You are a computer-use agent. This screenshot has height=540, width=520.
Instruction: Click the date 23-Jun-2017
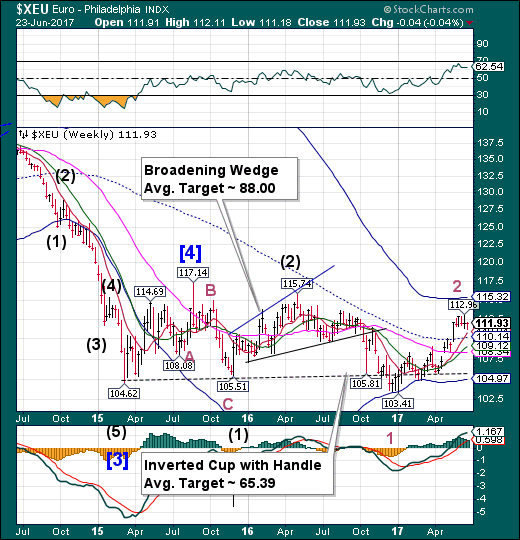(45, 23)
